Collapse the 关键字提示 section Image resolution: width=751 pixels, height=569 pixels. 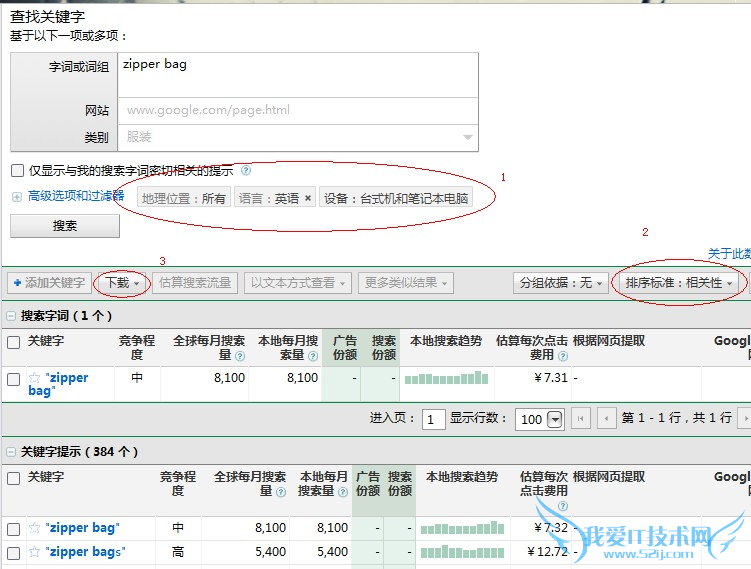click(x=10, y=452)
